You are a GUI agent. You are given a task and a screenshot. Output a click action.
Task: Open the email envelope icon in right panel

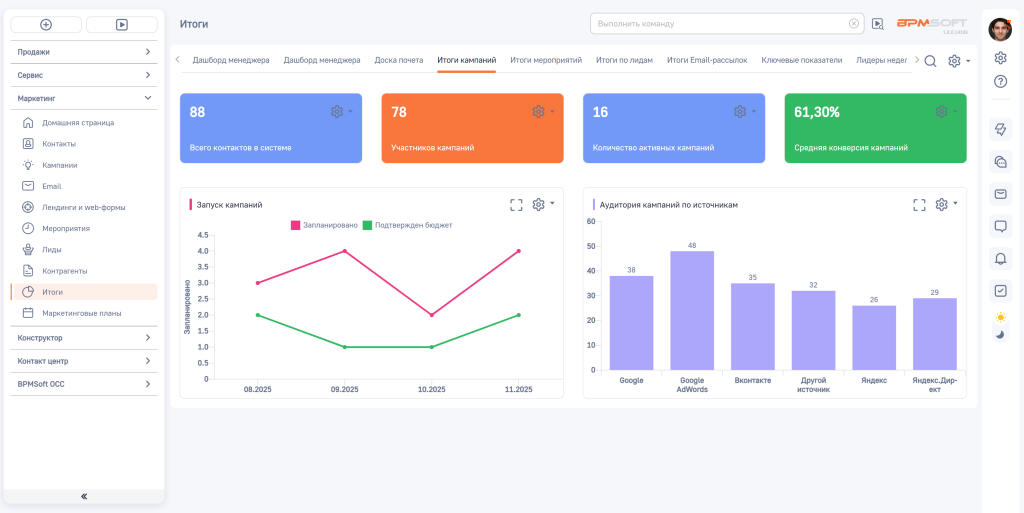click(x=1000, y=194)
